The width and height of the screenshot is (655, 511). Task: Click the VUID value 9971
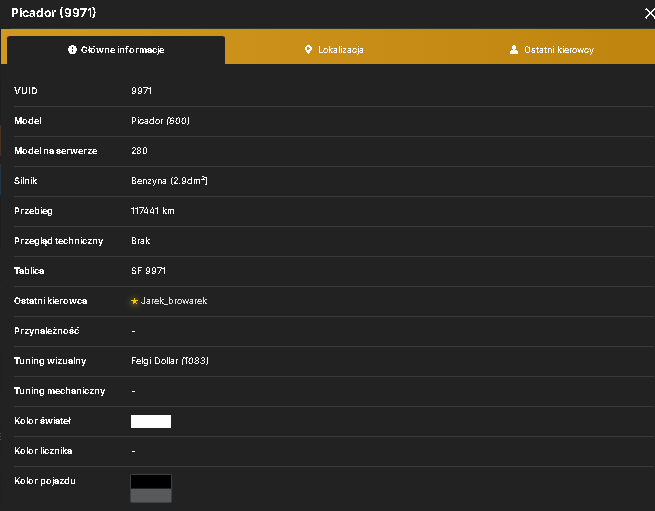[x=141, y=91]
